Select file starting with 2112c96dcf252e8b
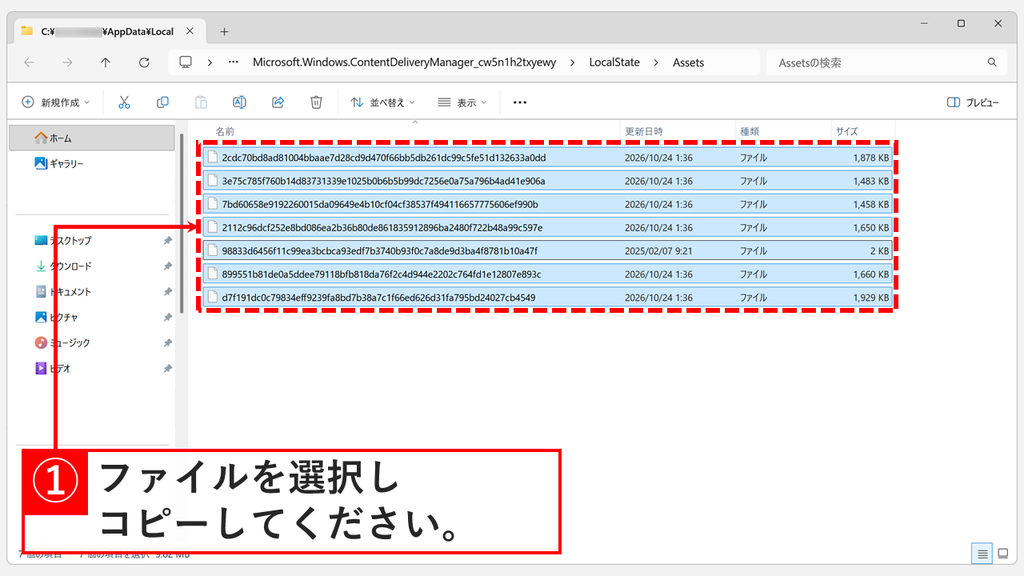 click(547, 227)
